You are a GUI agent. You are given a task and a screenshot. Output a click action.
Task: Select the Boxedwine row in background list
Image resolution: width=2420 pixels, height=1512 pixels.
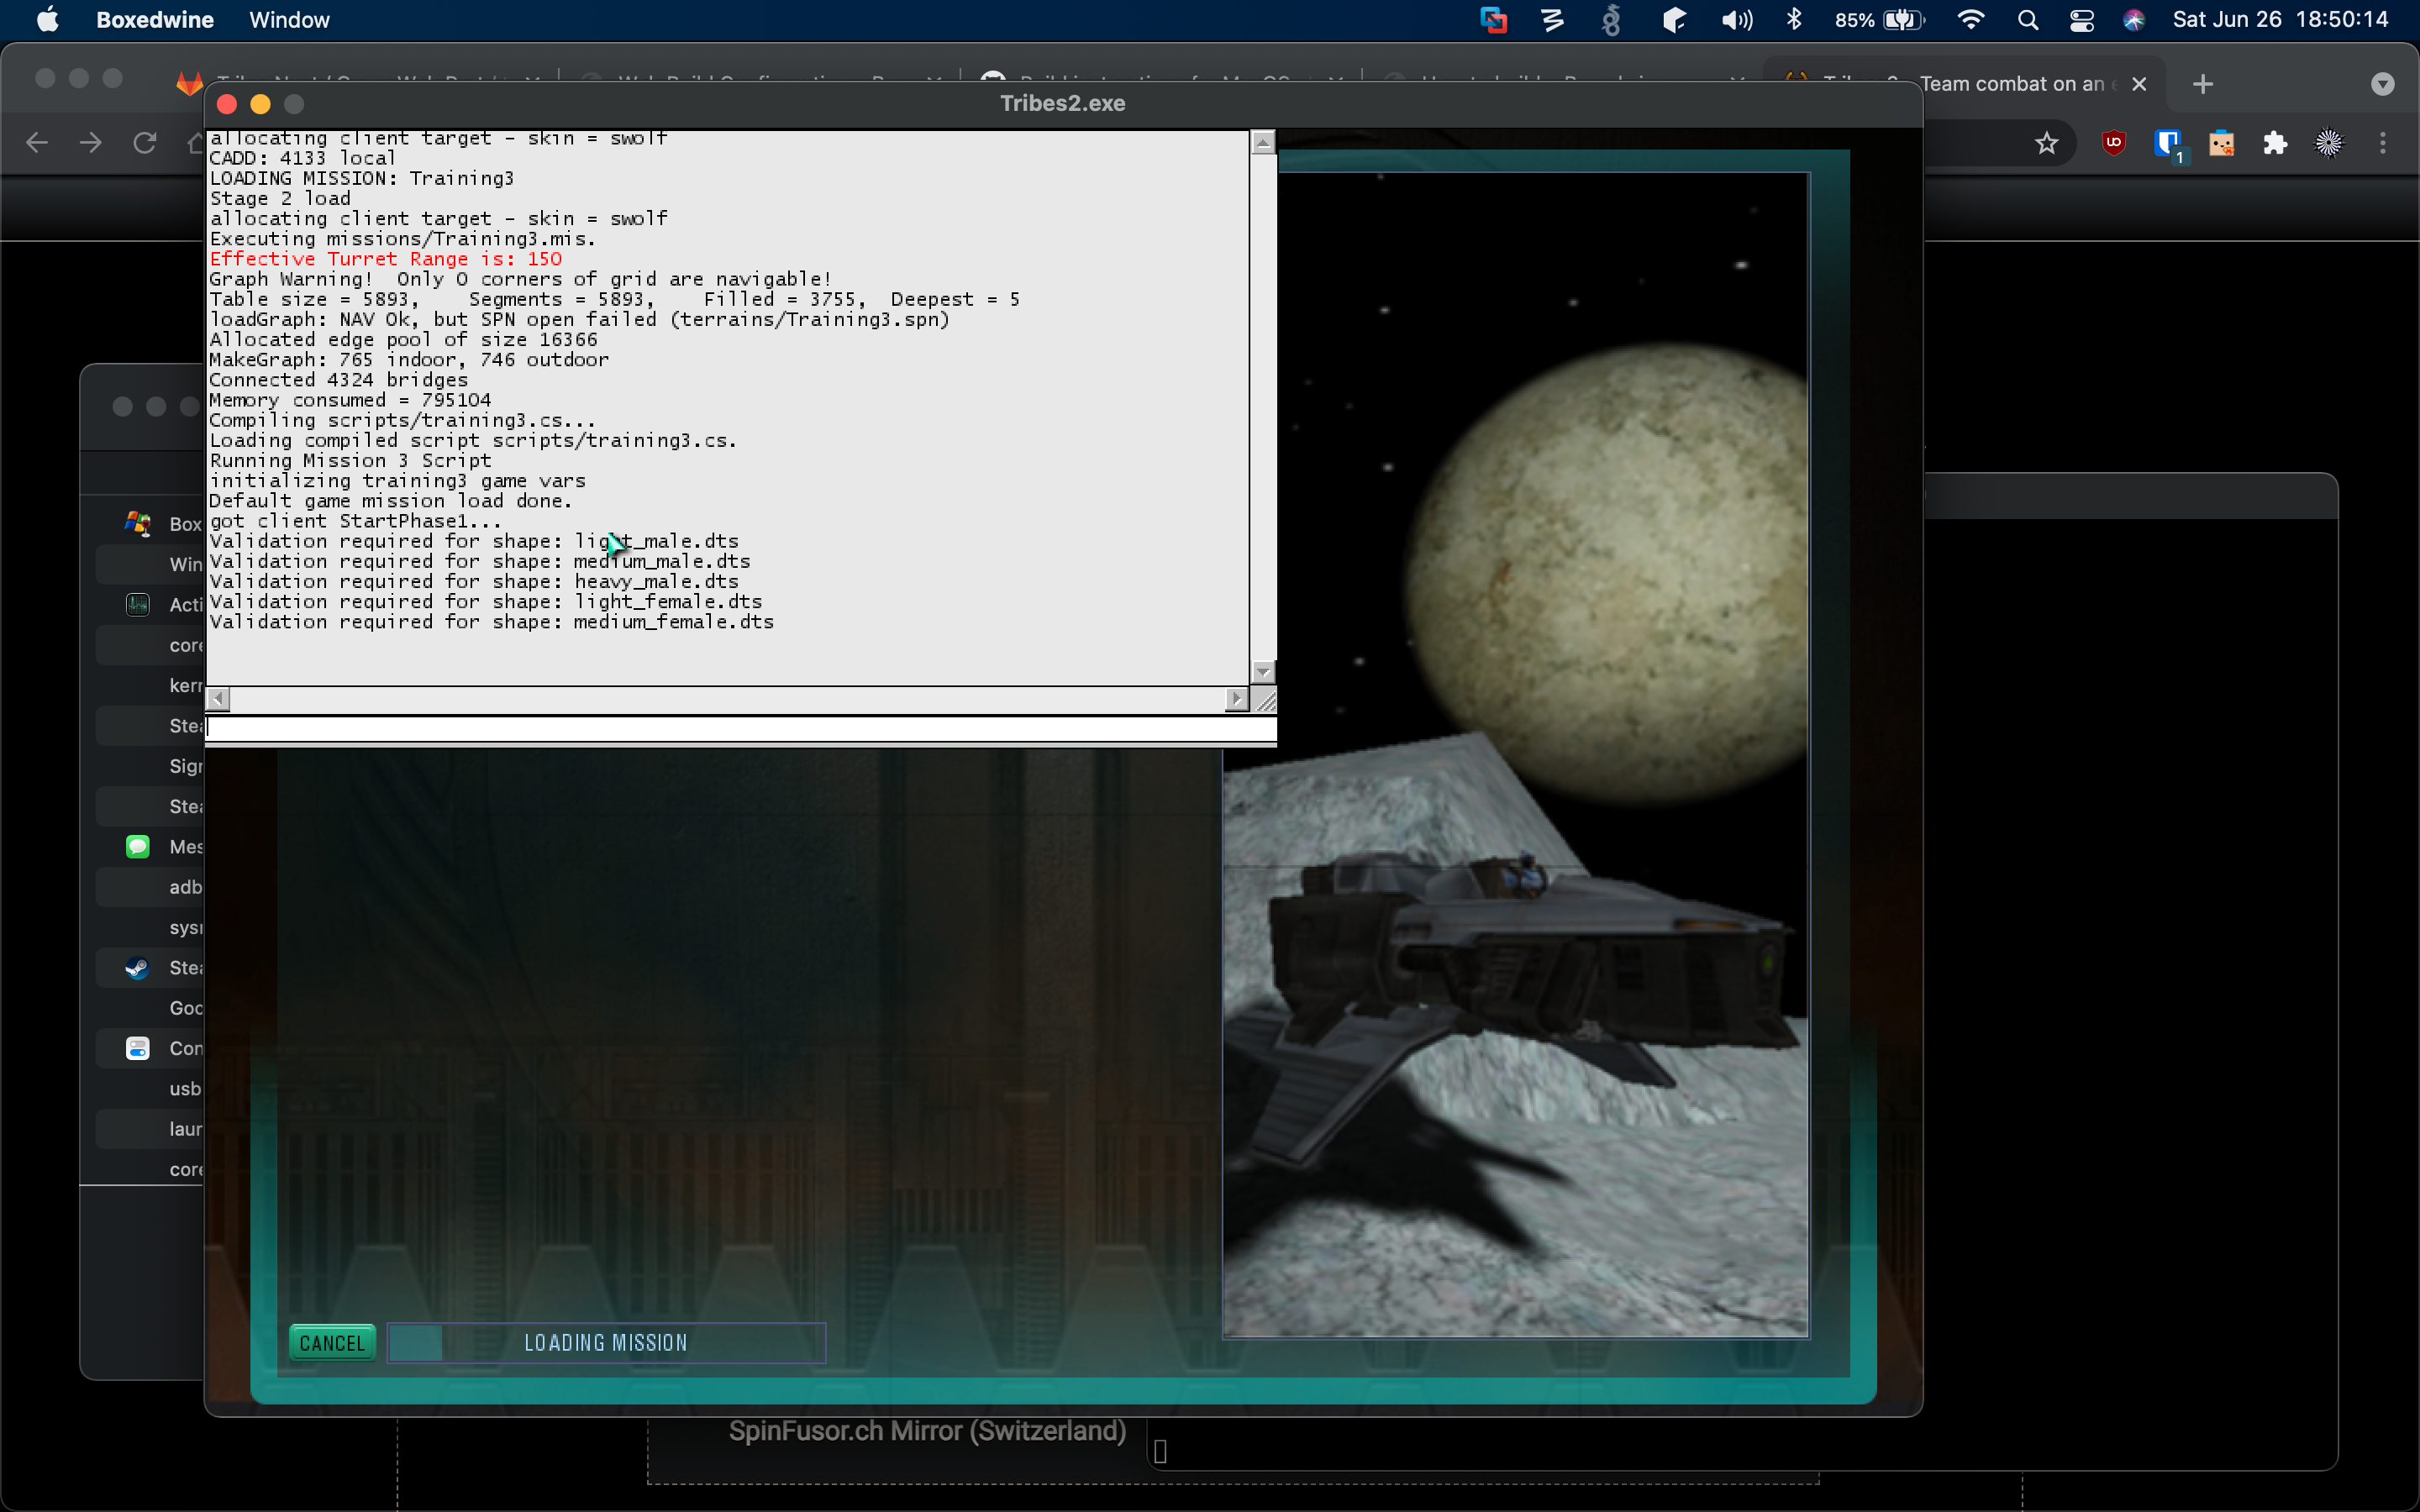[150, 524]
